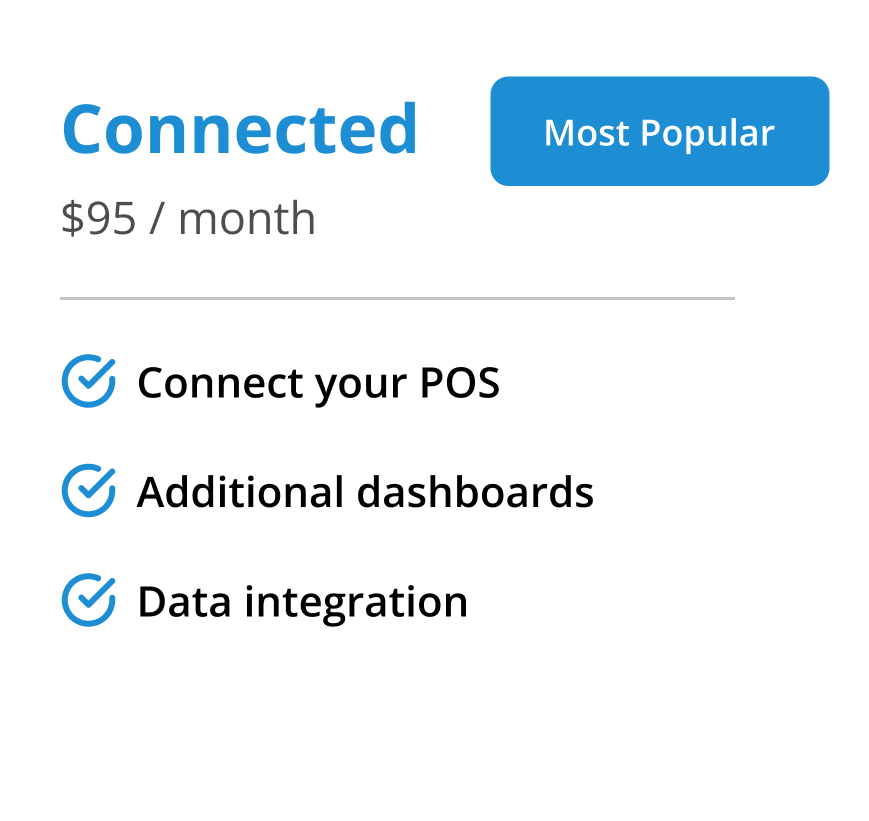This screenshot has width=869, height=821.
Task: Click the word Popular on the blue badge
Action: (x=707, y=133)
